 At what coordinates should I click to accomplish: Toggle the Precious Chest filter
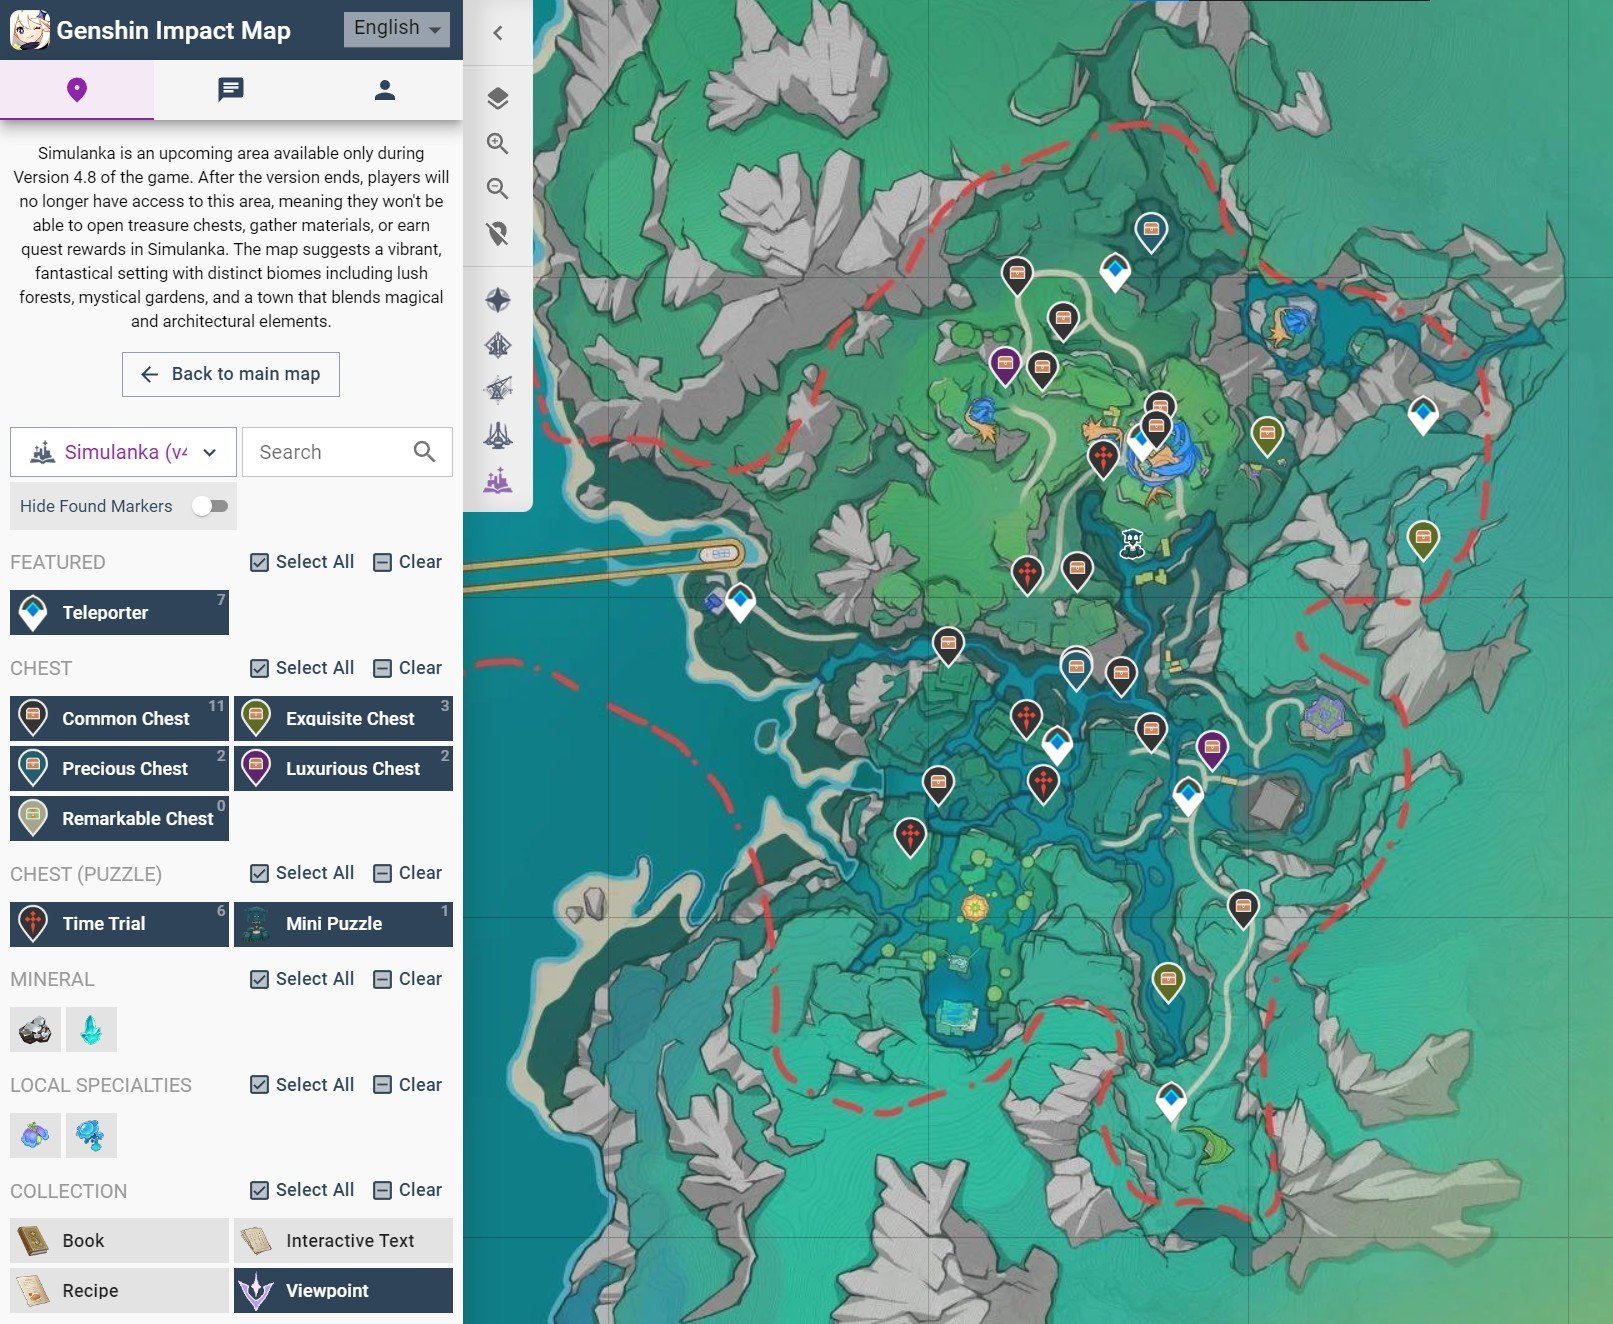[119, 768]
